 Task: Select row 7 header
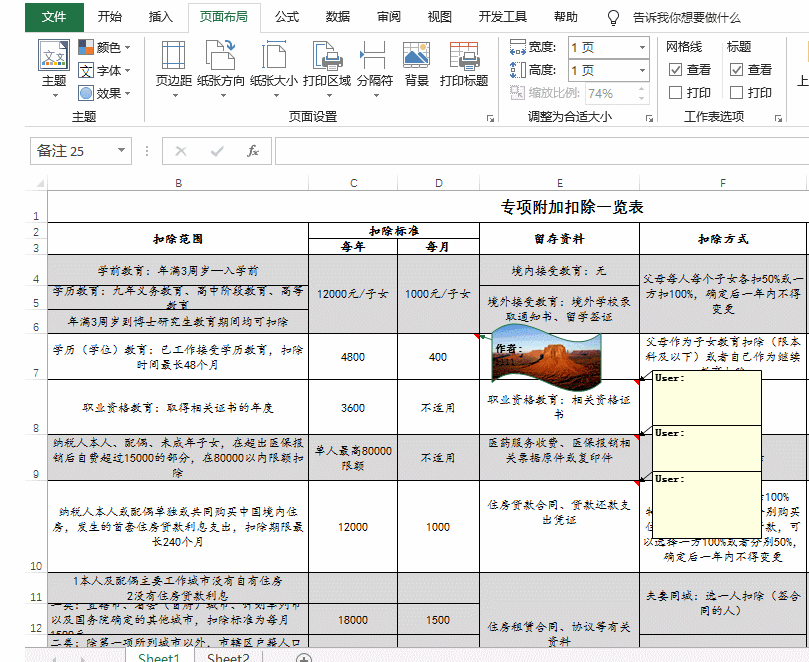point(36,357)
